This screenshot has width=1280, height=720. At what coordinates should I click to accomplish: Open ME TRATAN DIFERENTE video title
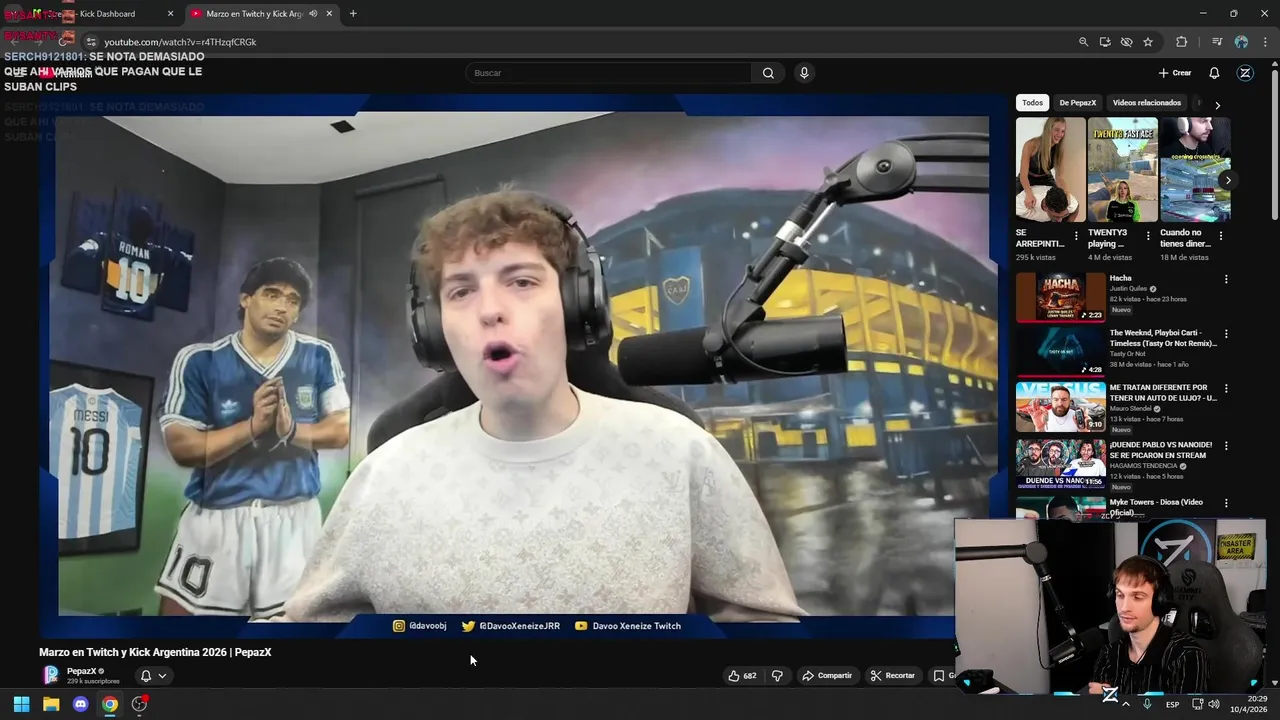(x=1163, y=392)
